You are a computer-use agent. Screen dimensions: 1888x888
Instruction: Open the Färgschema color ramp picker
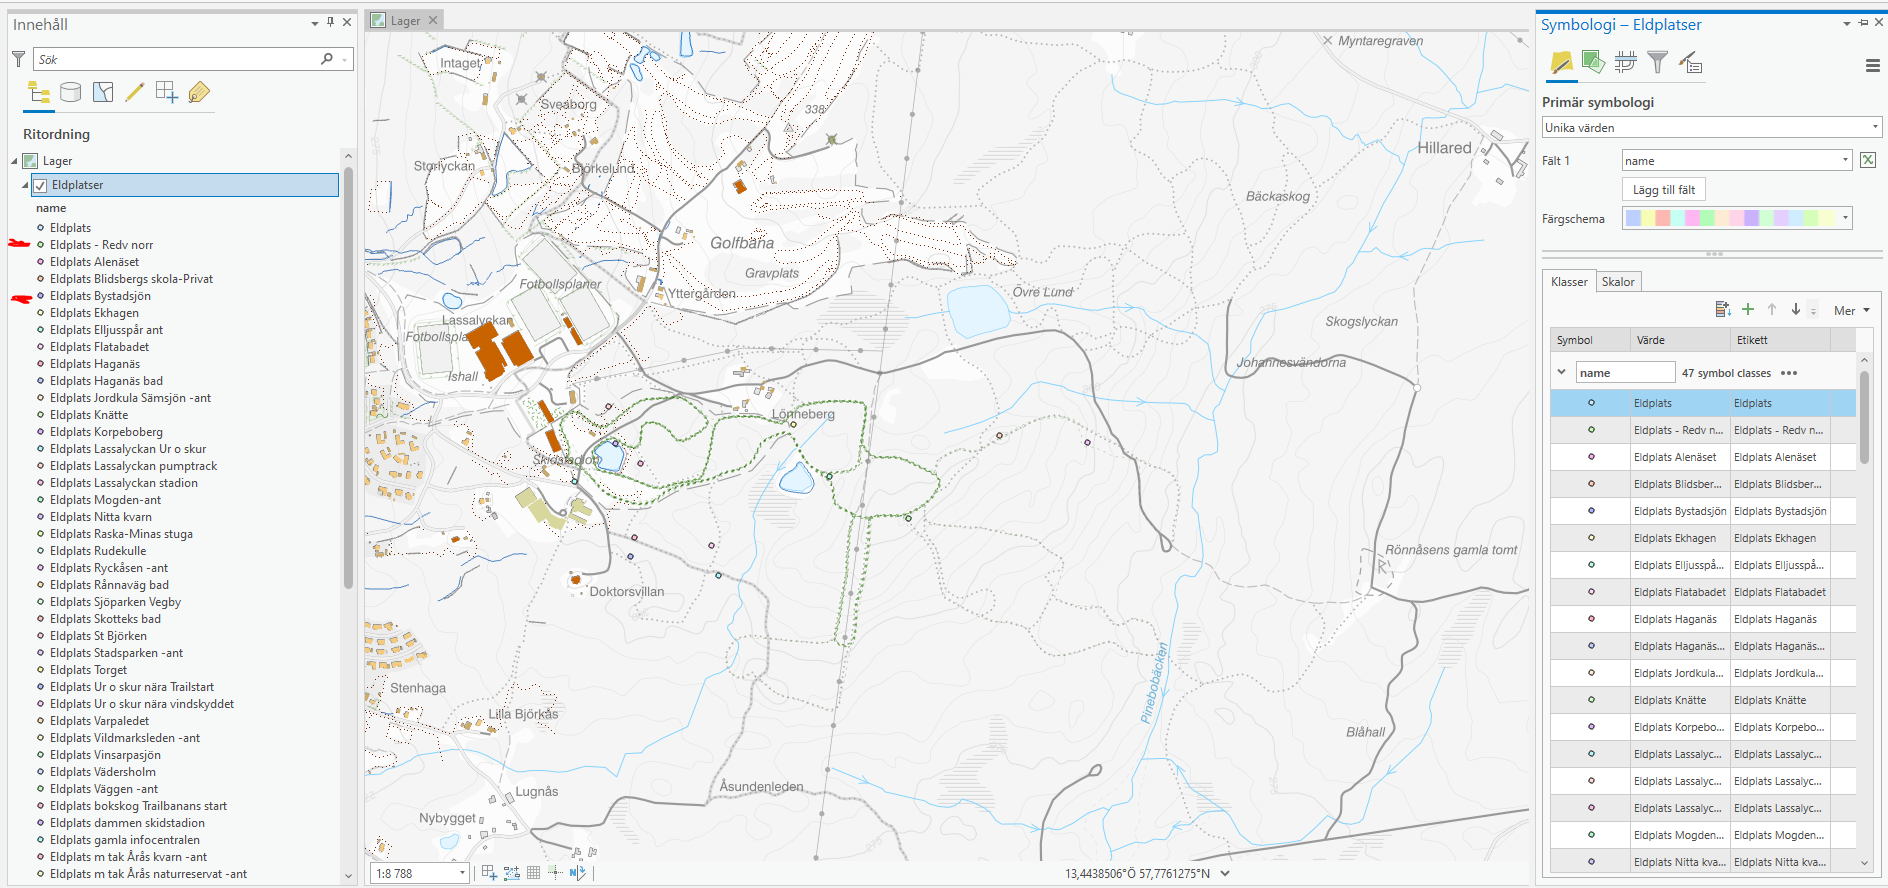click(1738, 218)
